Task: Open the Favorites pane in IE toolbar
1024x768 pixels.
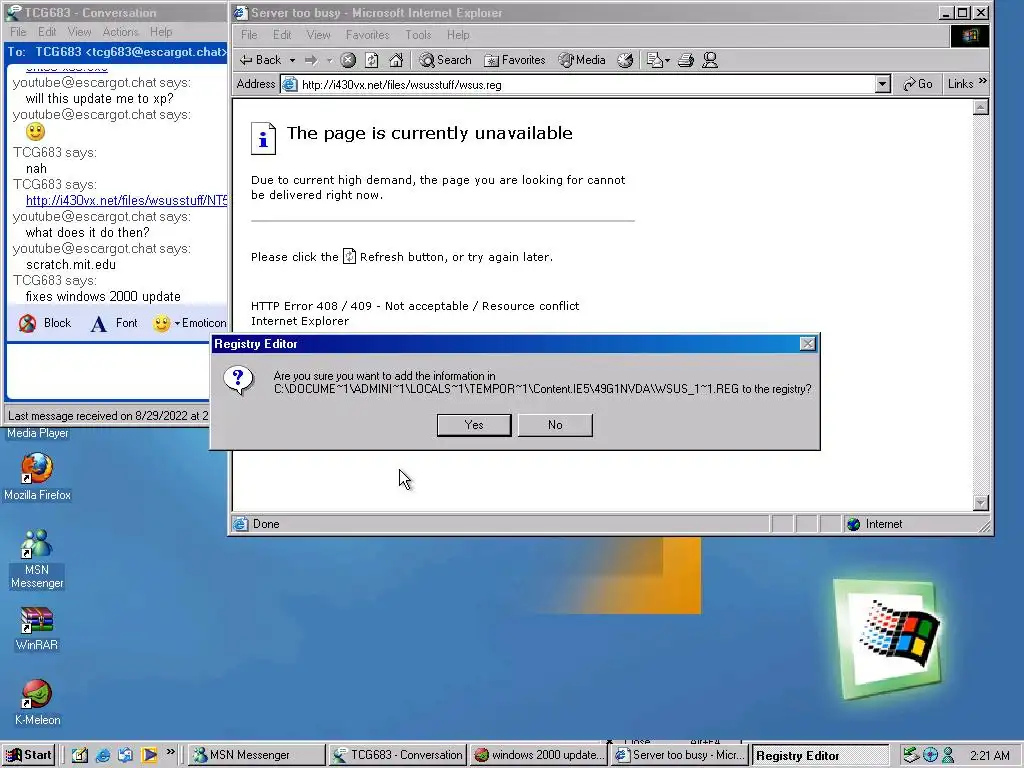Action: coord(515,60)
